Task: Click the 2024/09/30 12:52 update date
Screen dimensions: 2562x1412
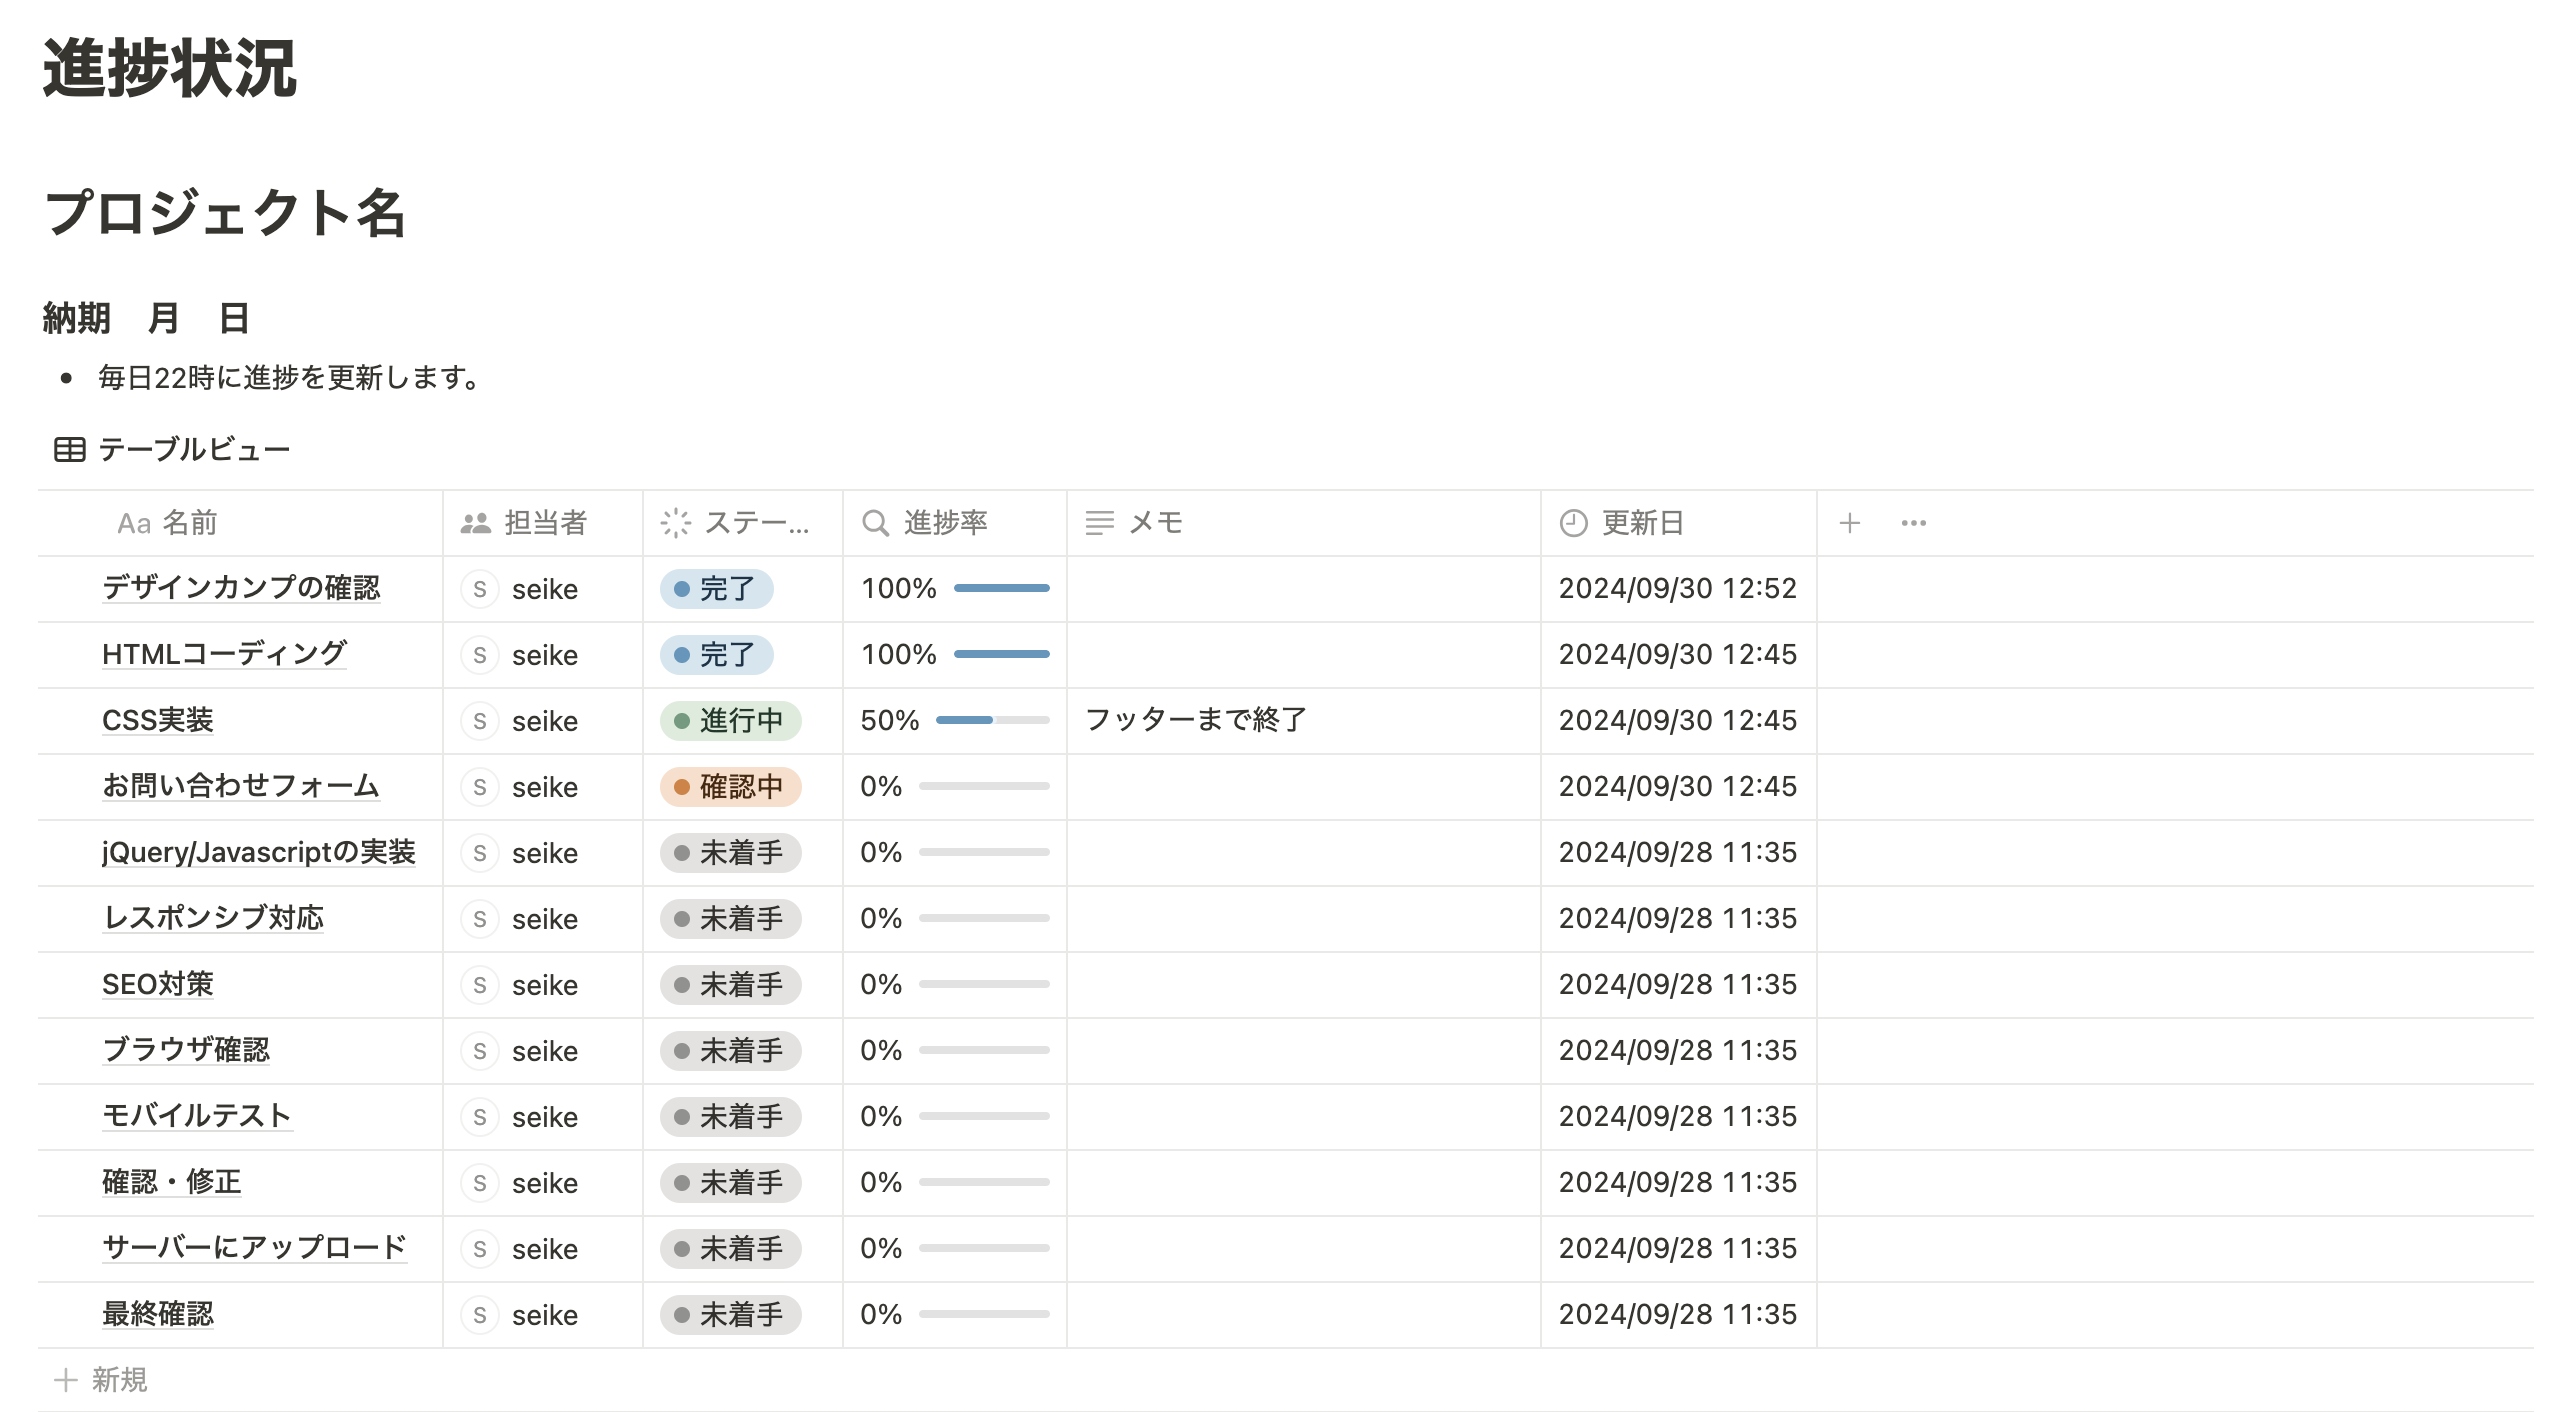Action: point(1677,588)
